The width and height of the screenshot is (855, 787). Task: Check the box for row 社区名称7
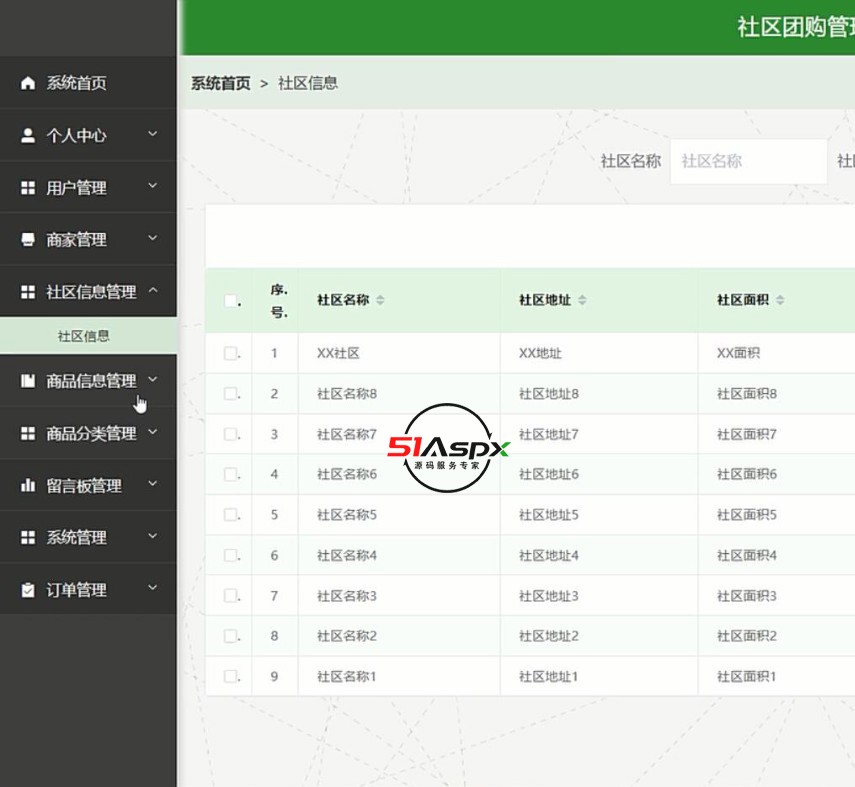pyautogui.click(x=231, y=434)
